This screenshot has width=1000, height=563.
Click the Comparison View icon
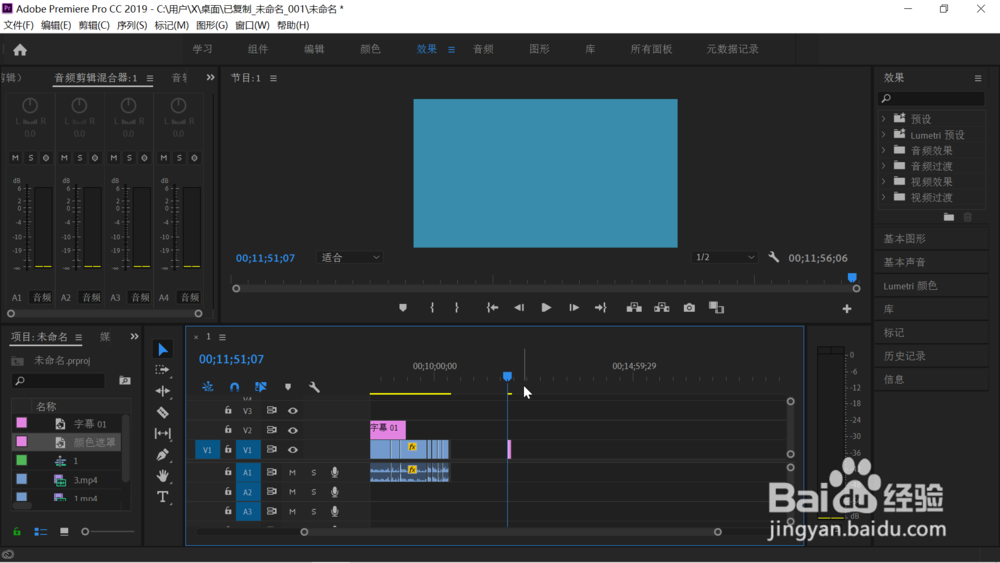point(716,308)
